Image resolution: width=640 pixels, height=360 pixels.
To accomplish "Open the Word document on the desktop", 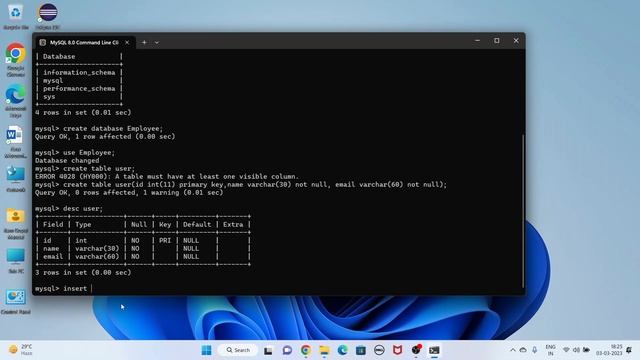I will click(16, 141).
